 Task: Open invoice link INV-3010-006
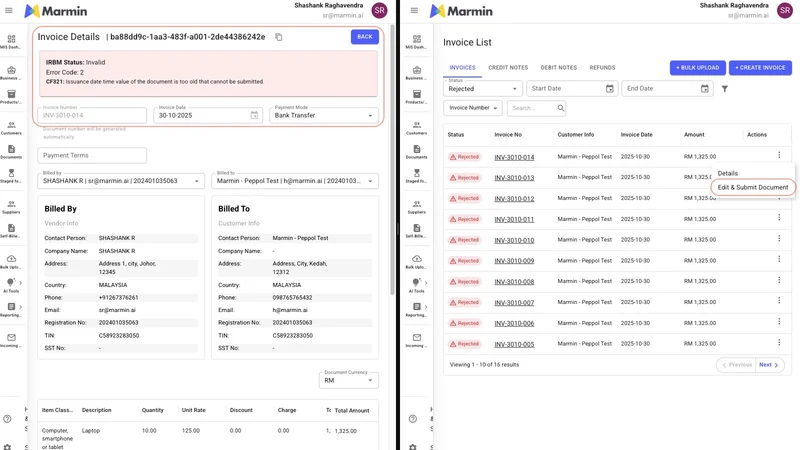coord(514,323)
